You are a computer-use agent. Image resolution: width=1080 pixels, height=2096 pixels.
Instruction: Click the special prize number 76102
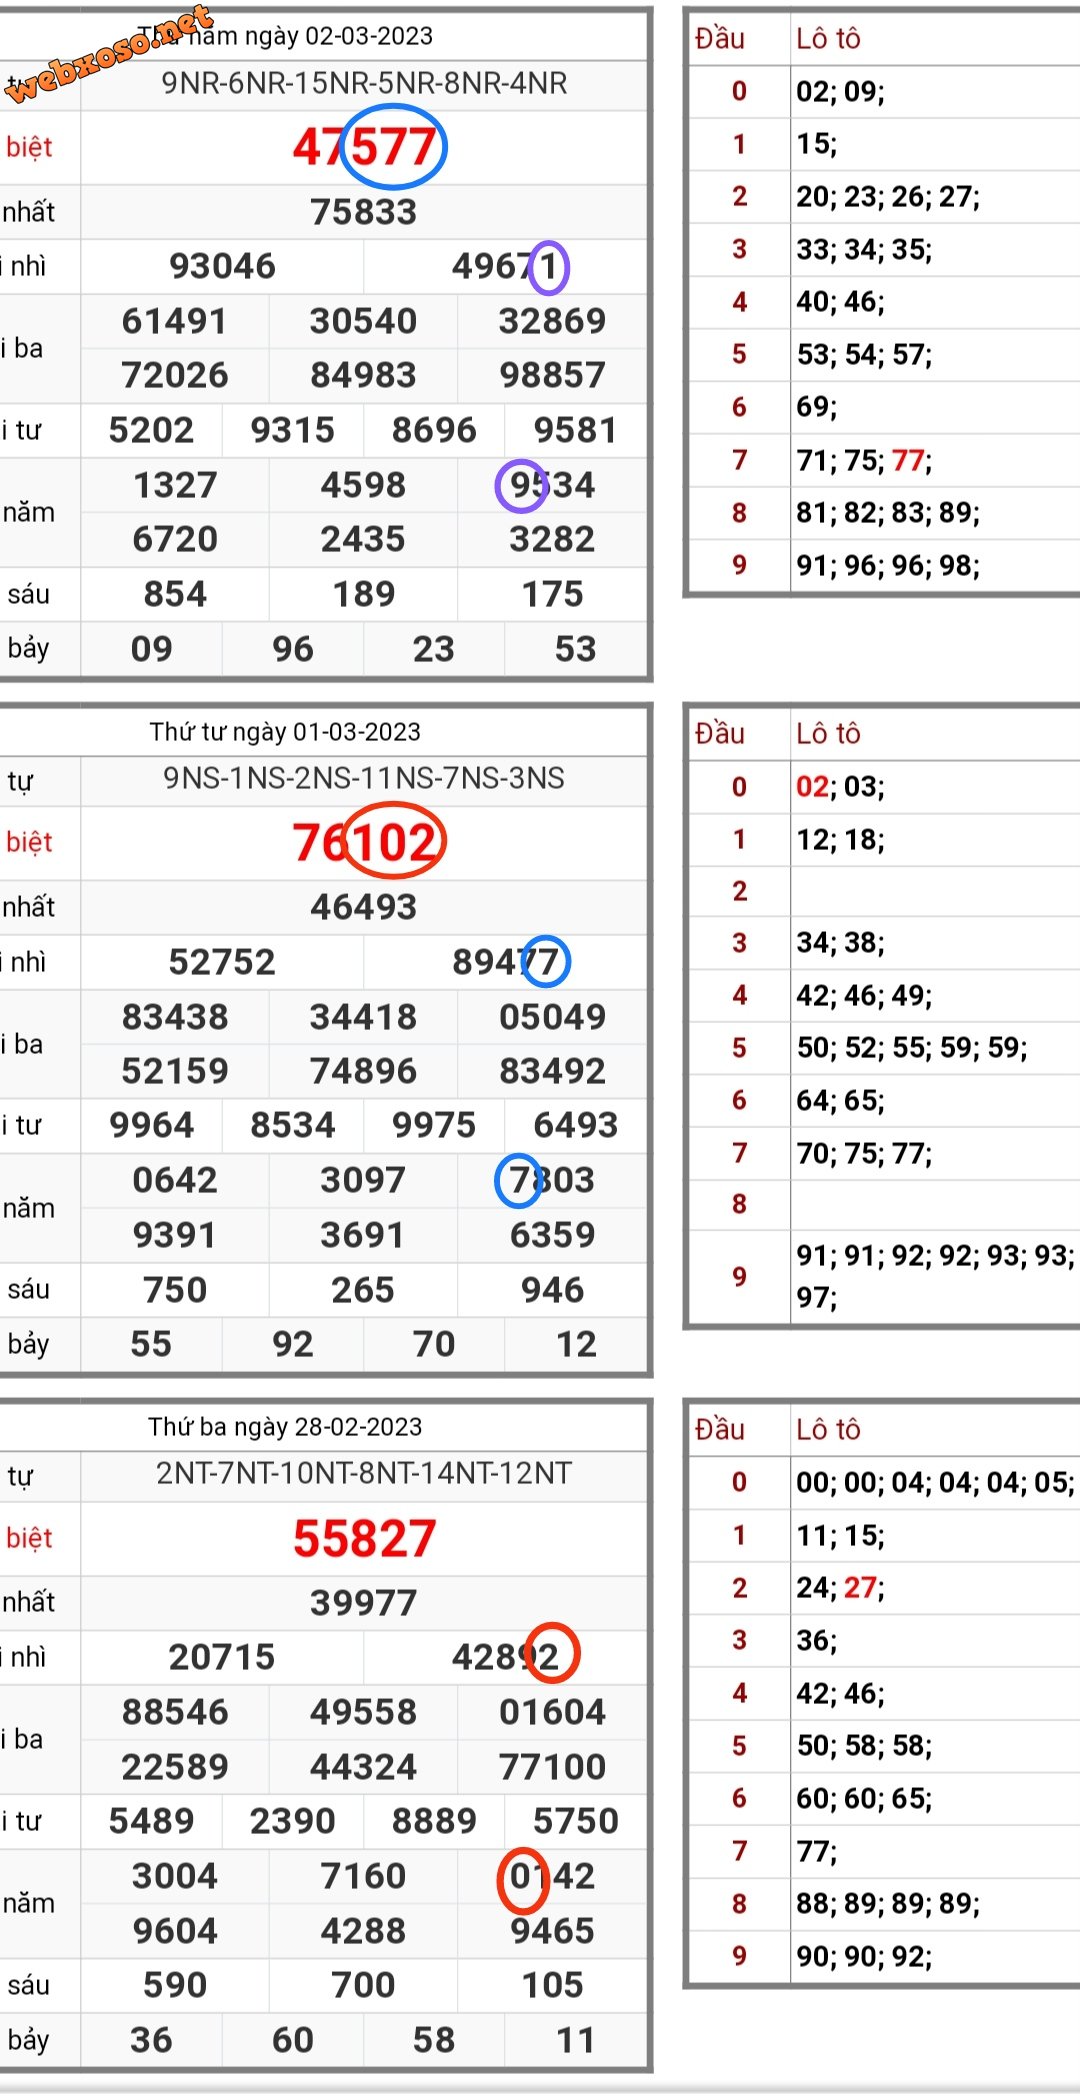click(365, 842)
